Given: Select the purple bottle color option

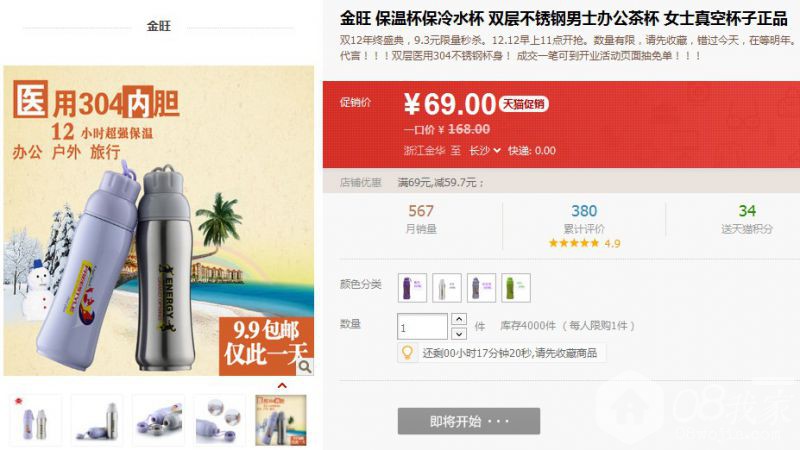Looking at the screenshot, I should [x=412, y=288].
